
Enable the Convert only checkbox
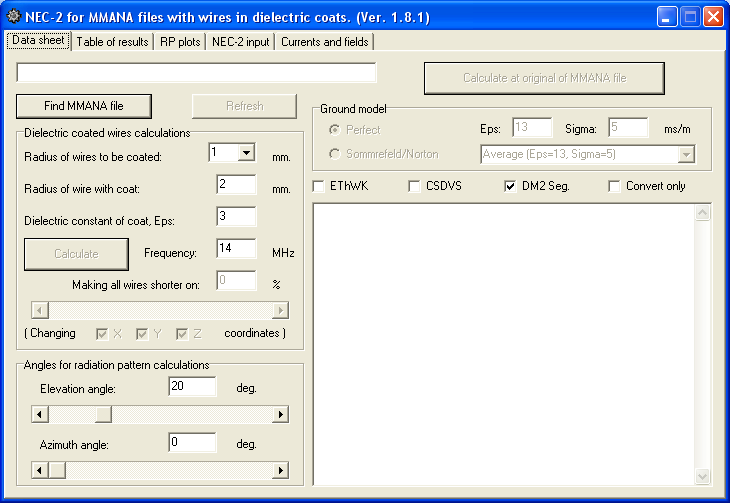[x=614, y=186]
